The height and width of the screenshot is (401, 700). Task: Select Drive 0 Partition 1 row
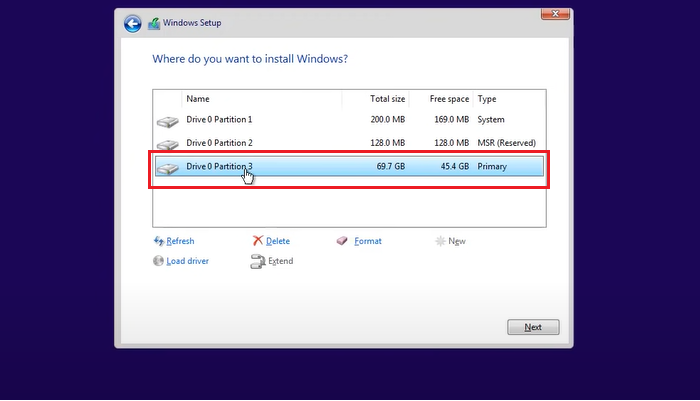click(x=300, y=120)
